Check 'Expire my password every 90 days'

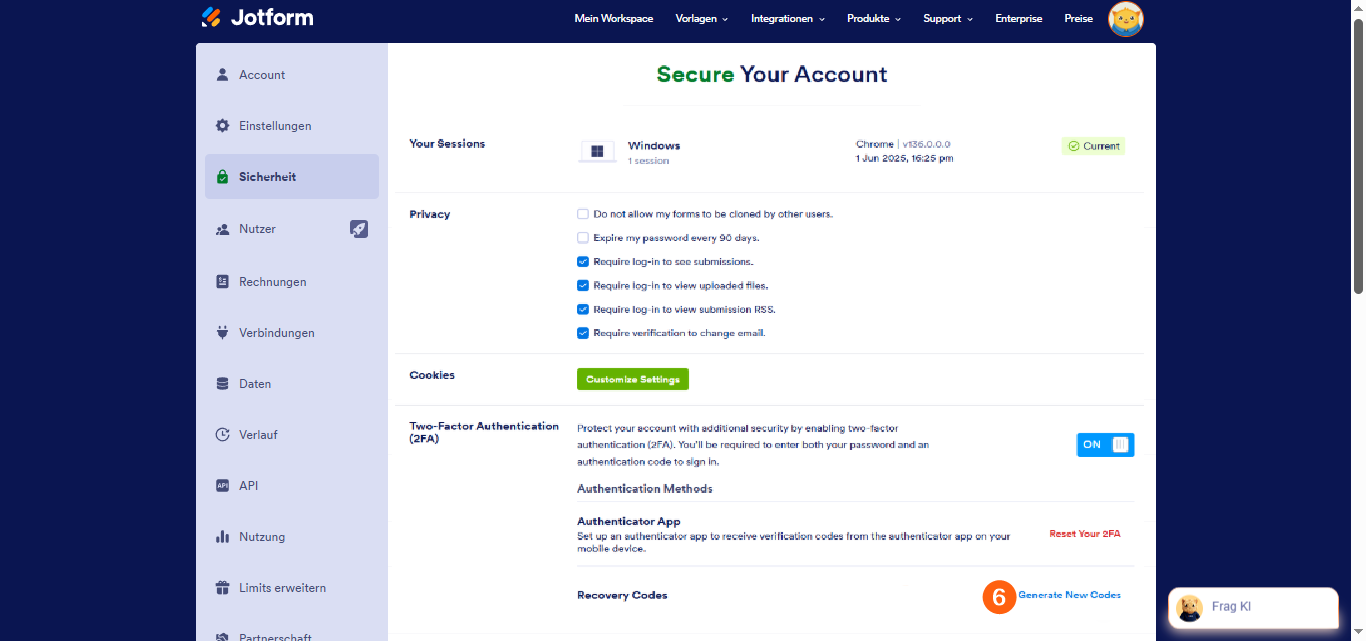tap(583, 238)
